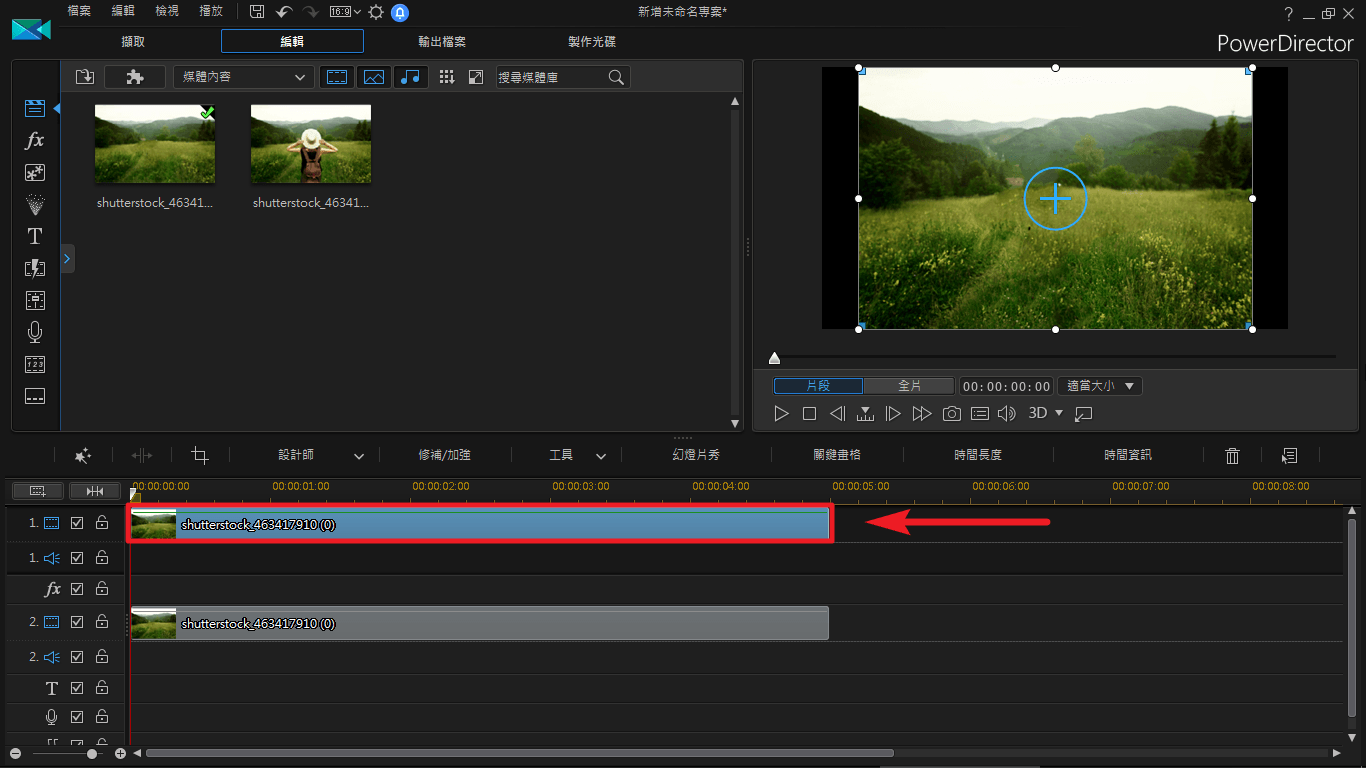This screenshot has width=1366, height=768.
Task: Open the 3D mode dropdown arrow
Action: pyautogui.click(x=1059, y=413)
